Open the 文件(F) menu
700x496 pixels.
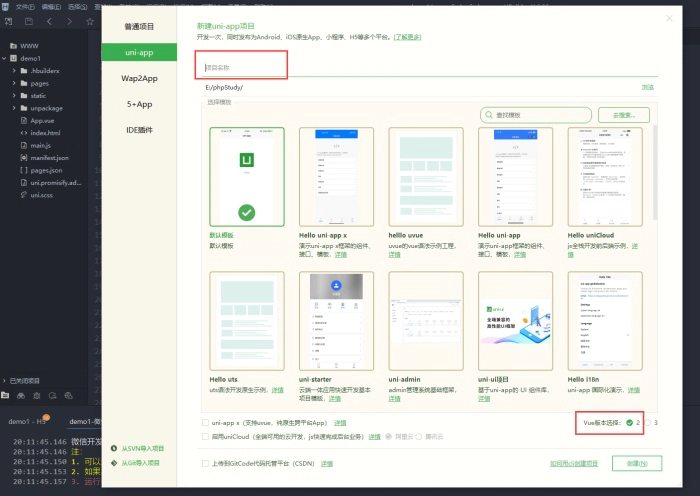pyautogui.click(x=25, y=7)
